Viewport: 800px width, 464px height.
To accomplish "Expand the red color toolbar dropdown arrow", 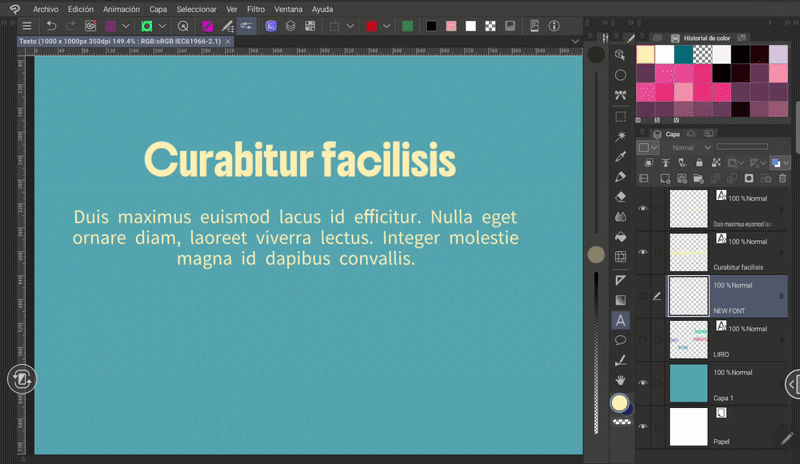I will [387, 26].
